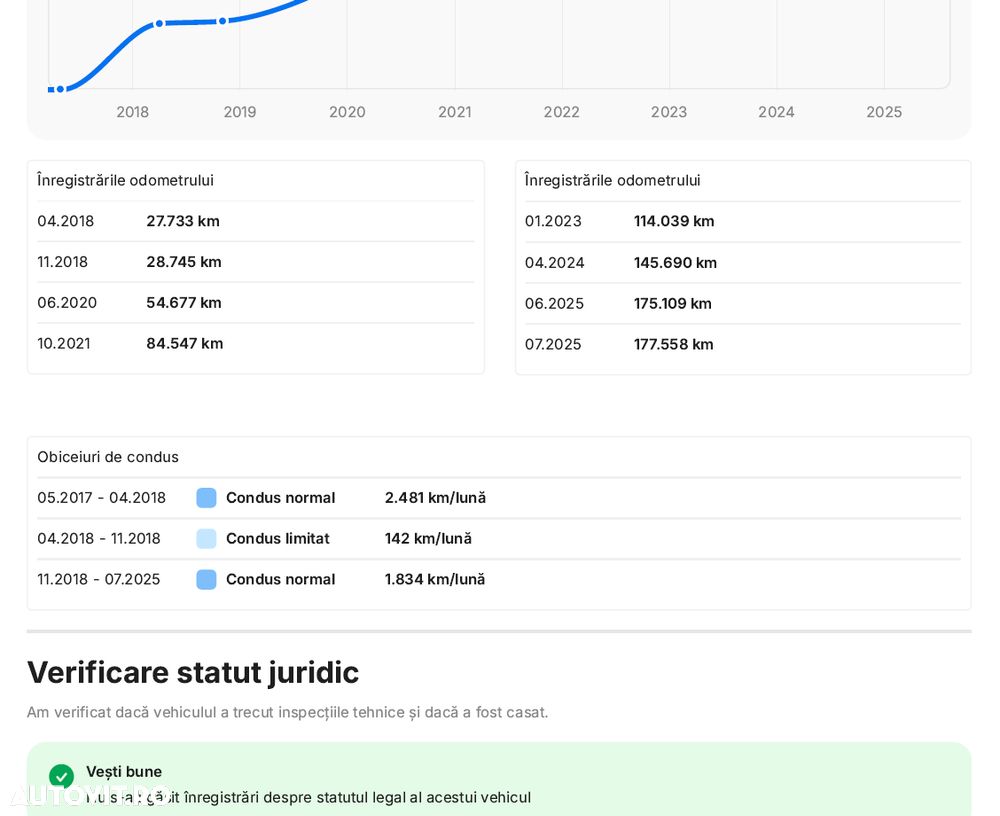Select the 10.2021 reading of 84.547 km
1000x816 pixels.
click(x=184, y=343)
